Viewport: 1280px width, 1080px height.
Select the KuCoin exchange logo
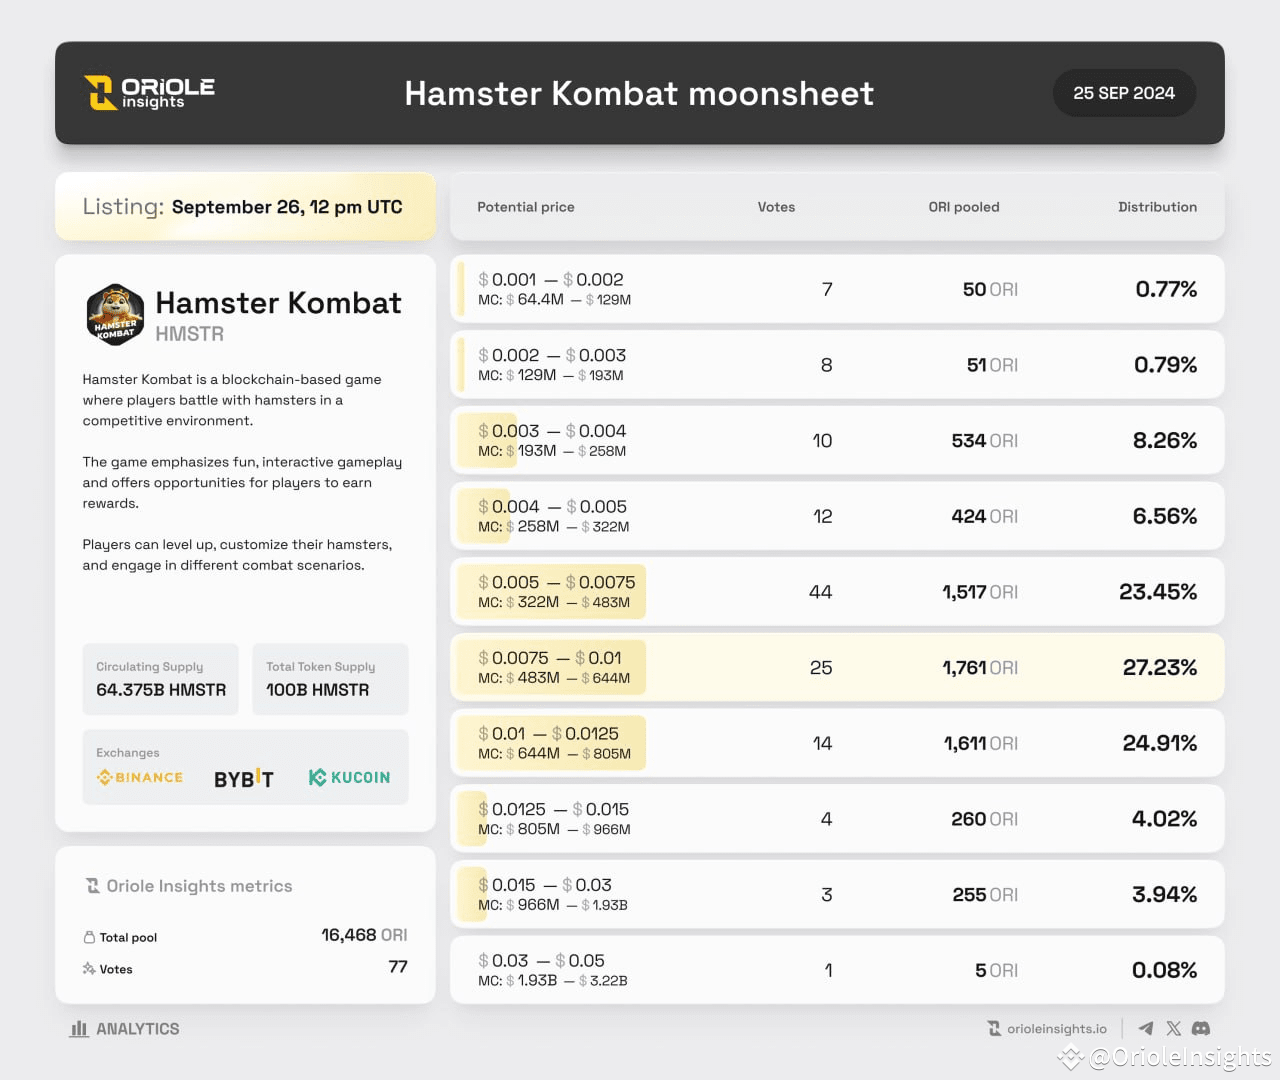pos(349,778)
